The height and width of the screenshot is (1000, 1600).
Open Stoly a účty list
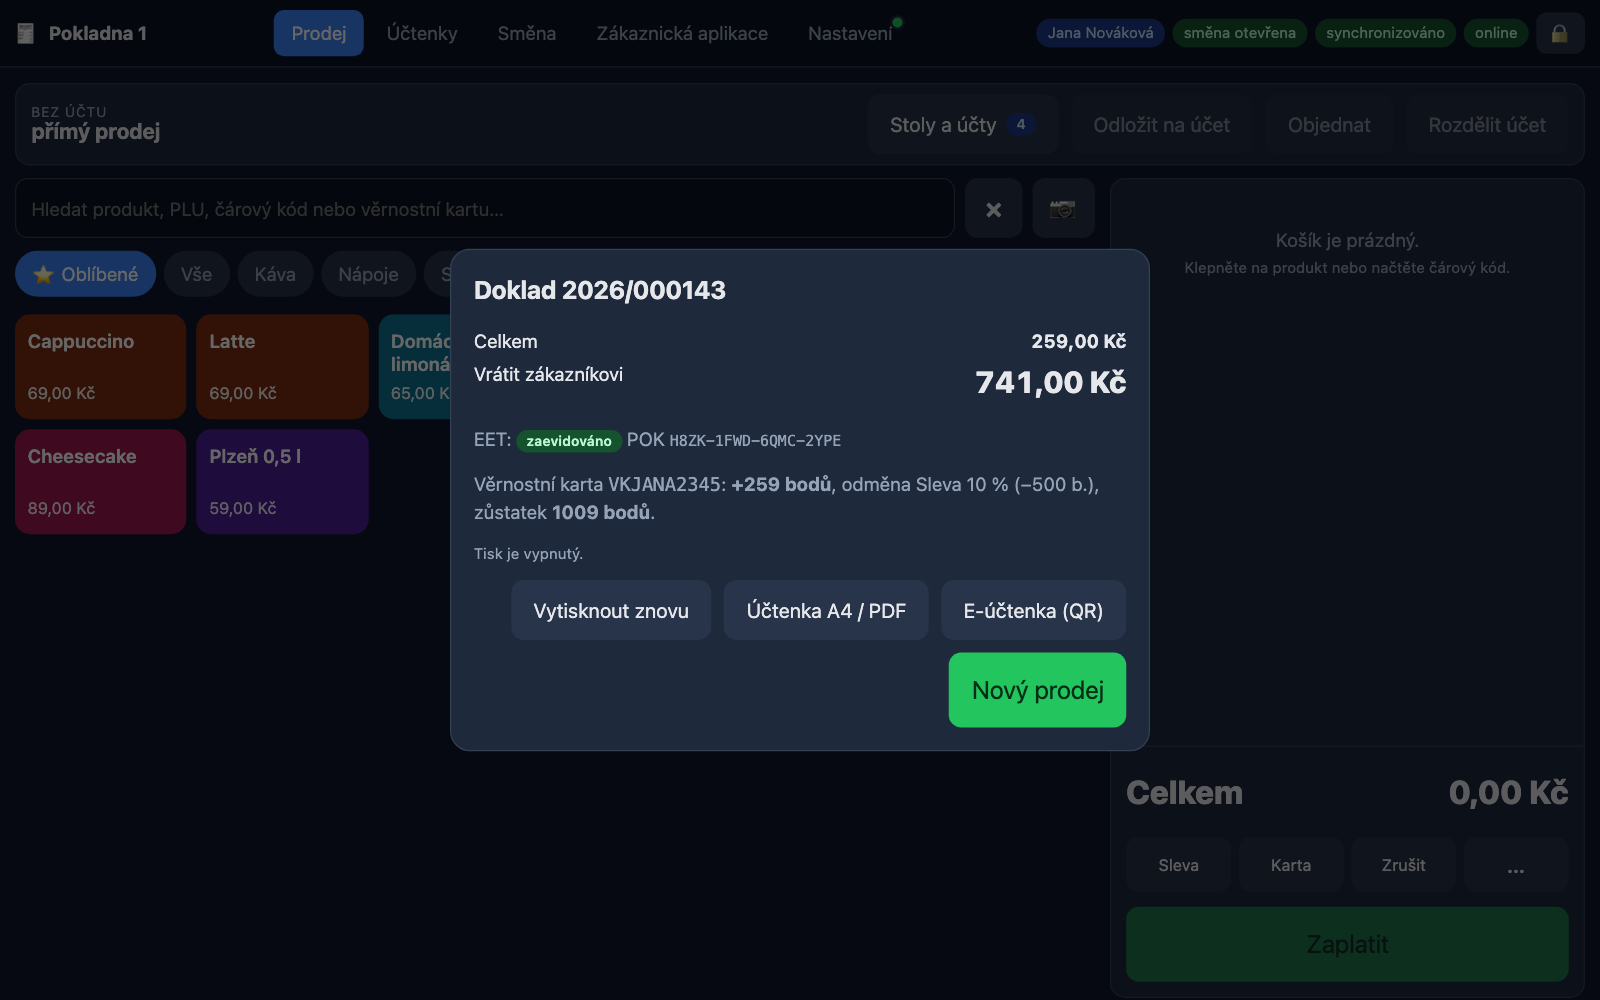pyautogui.click(x=962, y=125)
